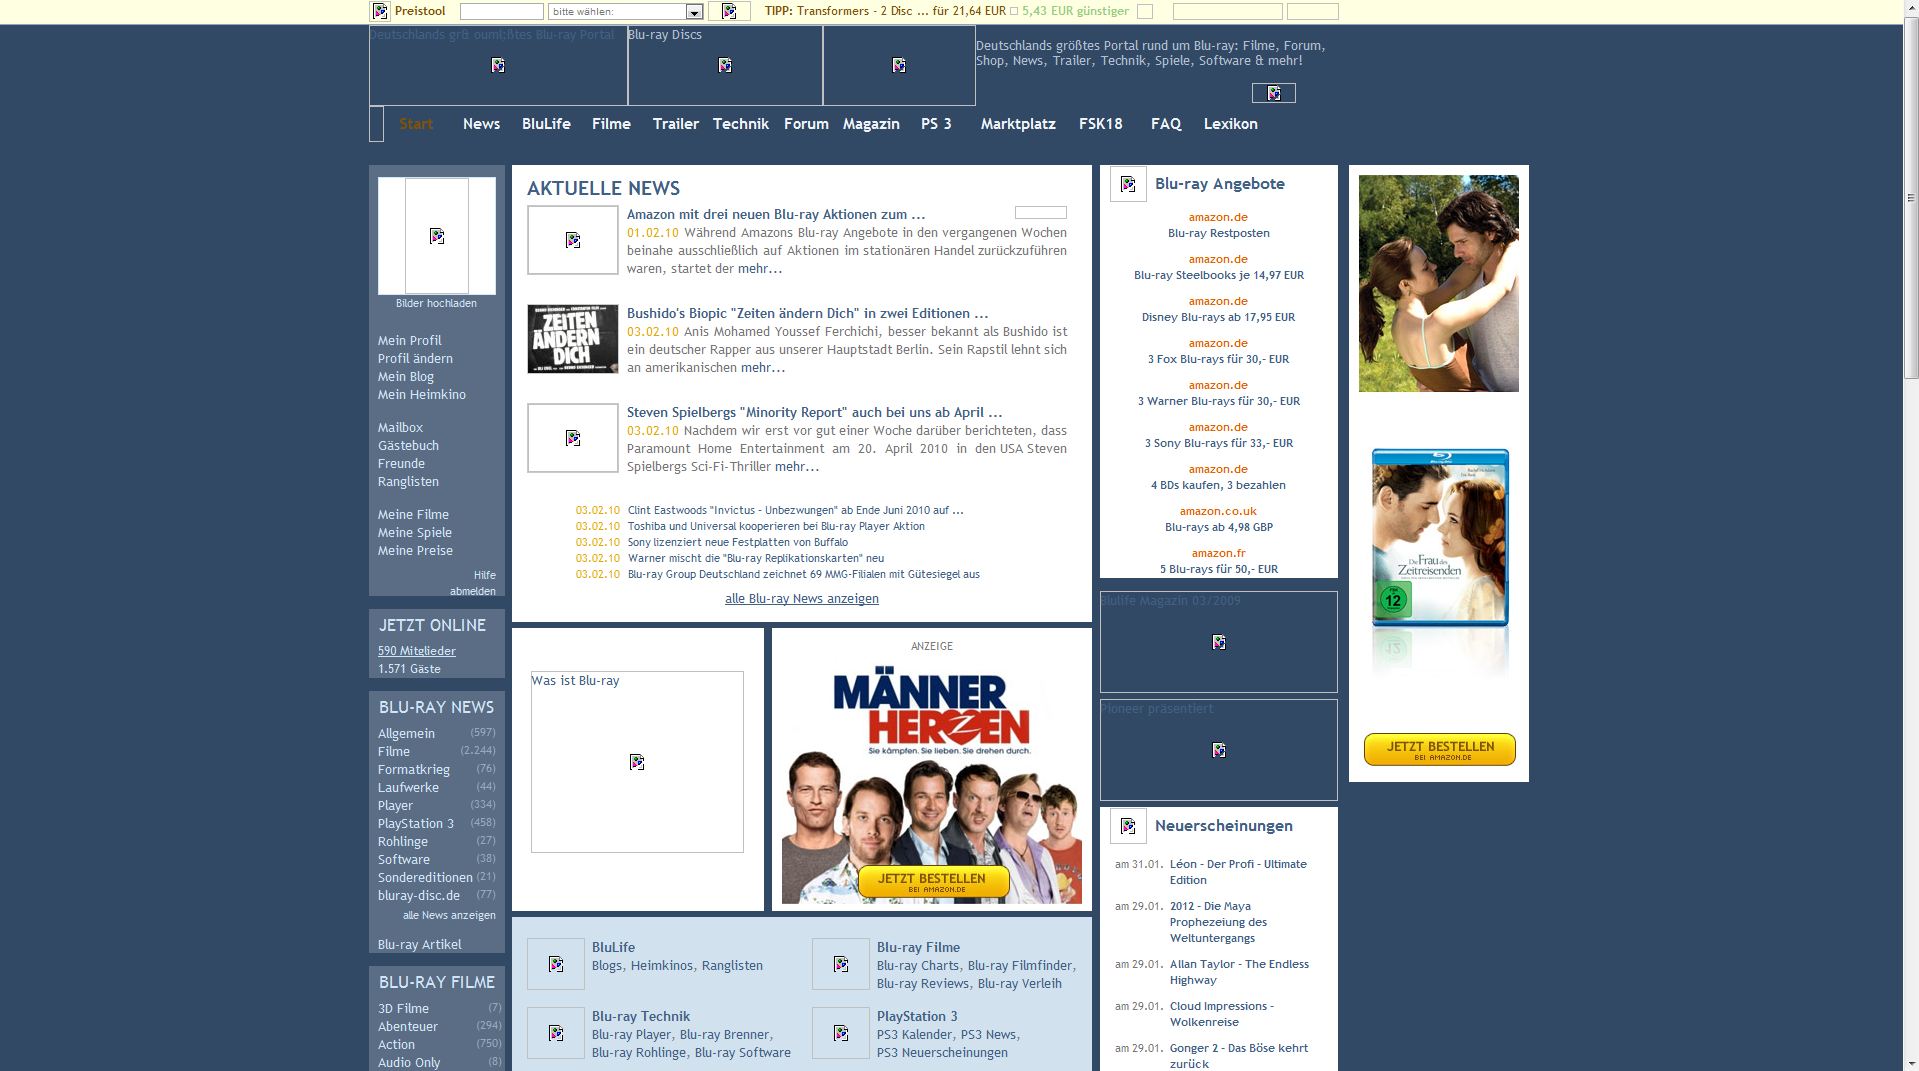The height and width of the screenshot is (1071, 1919).
Task: Open the Amazon Blu-ray Aktionen news thumbnail
Action: (x=573, y=240)
